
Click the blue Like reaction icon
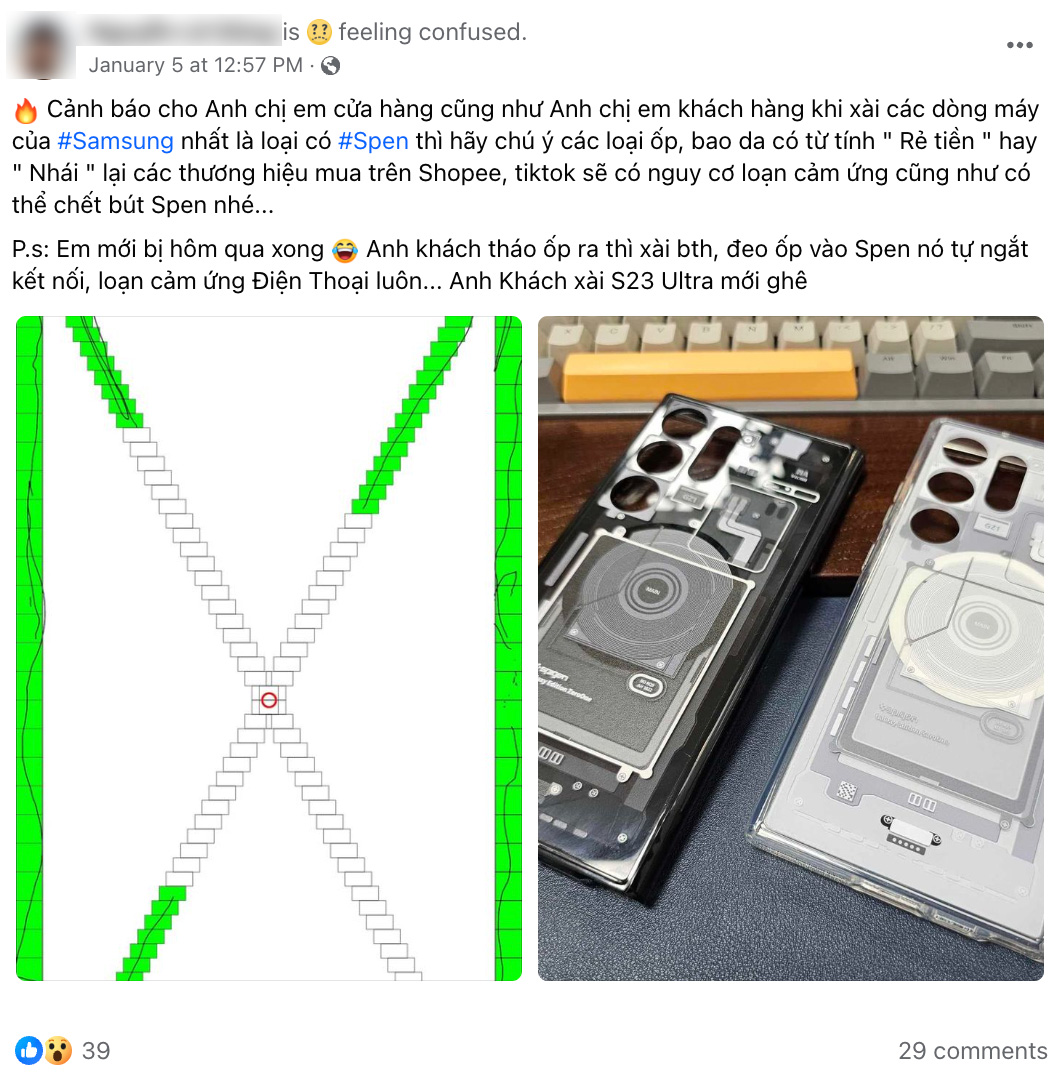pos(28,1049)
